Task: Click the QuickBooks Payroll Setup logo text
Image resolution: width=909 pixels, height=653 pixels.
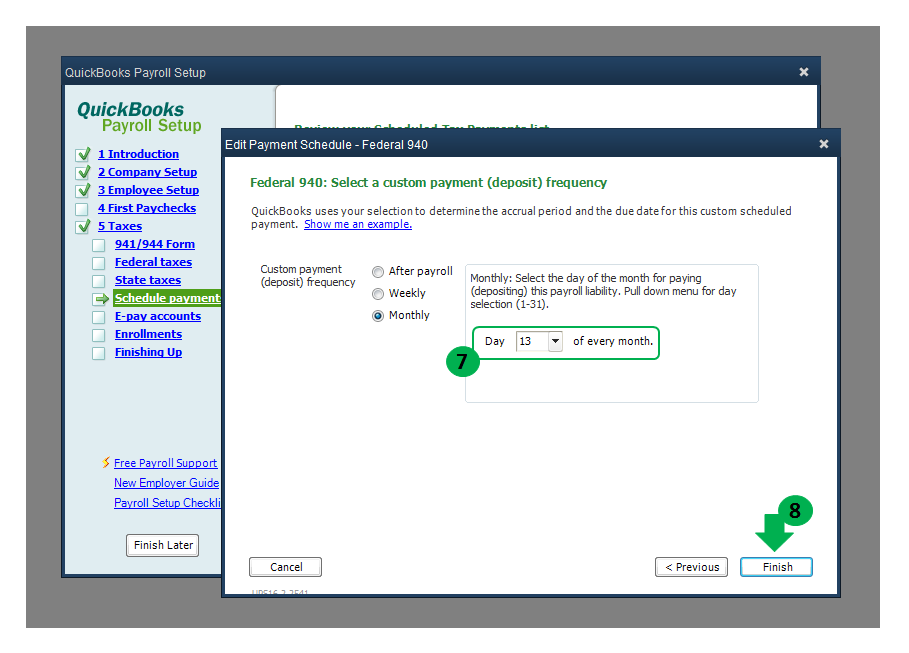Action: coord(139,117)
